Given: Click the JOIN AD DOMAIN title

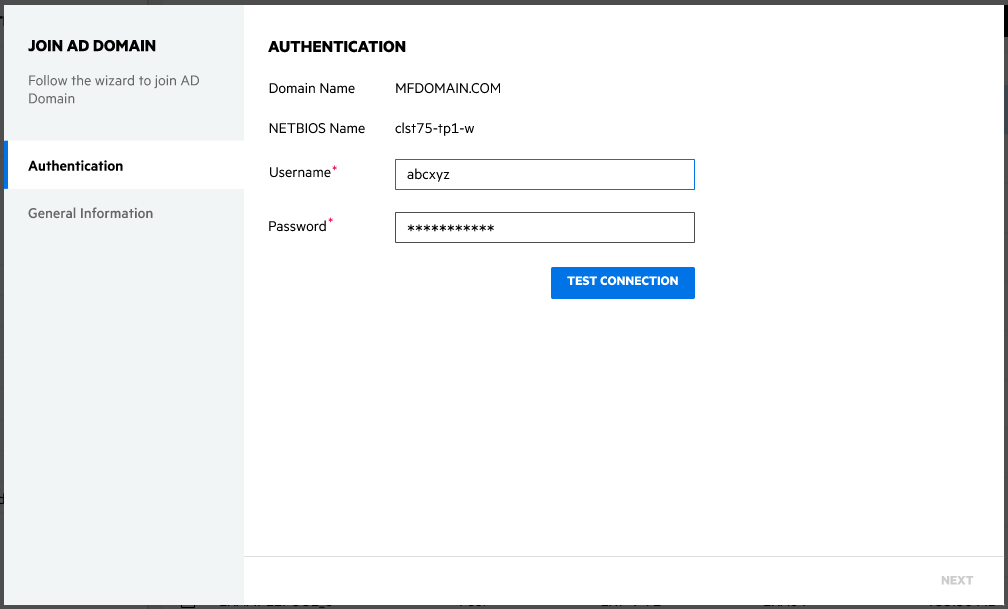Looking at the screenshot, I should [92, 46].
